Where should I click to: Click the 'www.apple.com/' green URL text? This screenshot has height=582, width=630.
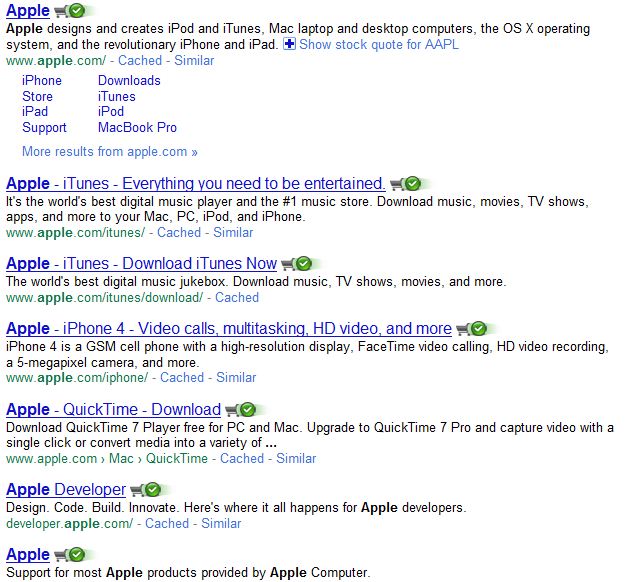tap(56, 61)
